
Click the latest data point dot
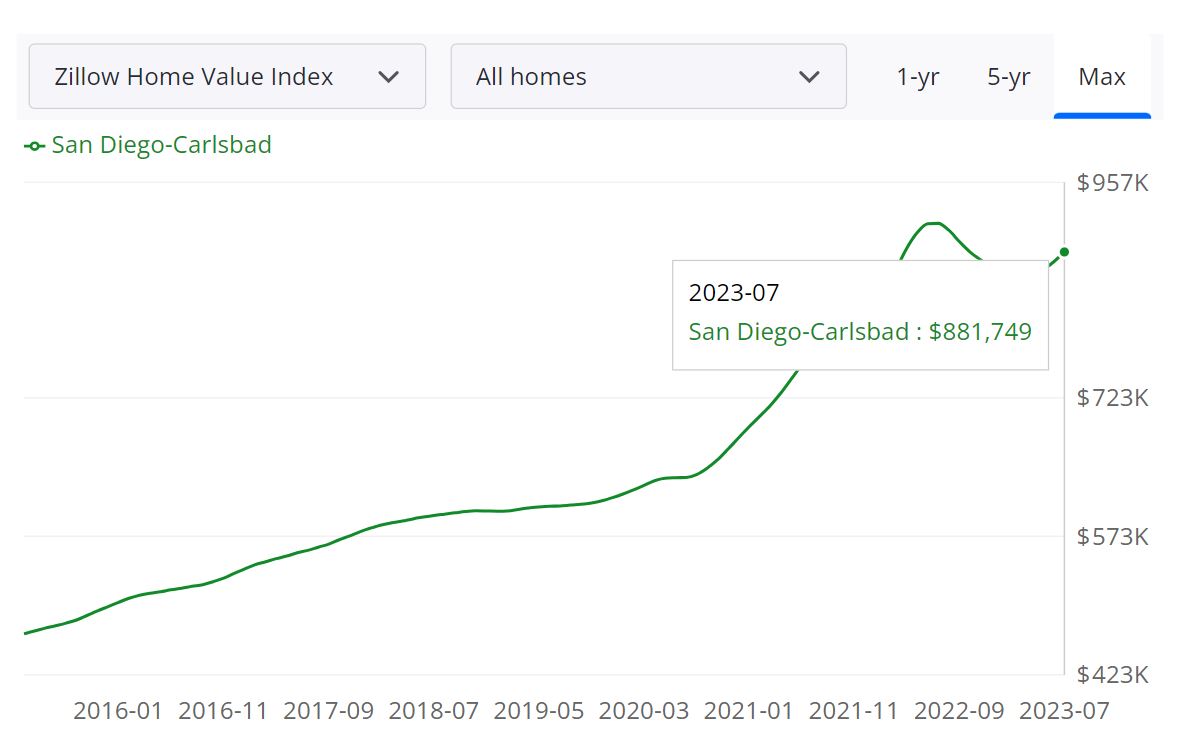tap(1063, 251)
